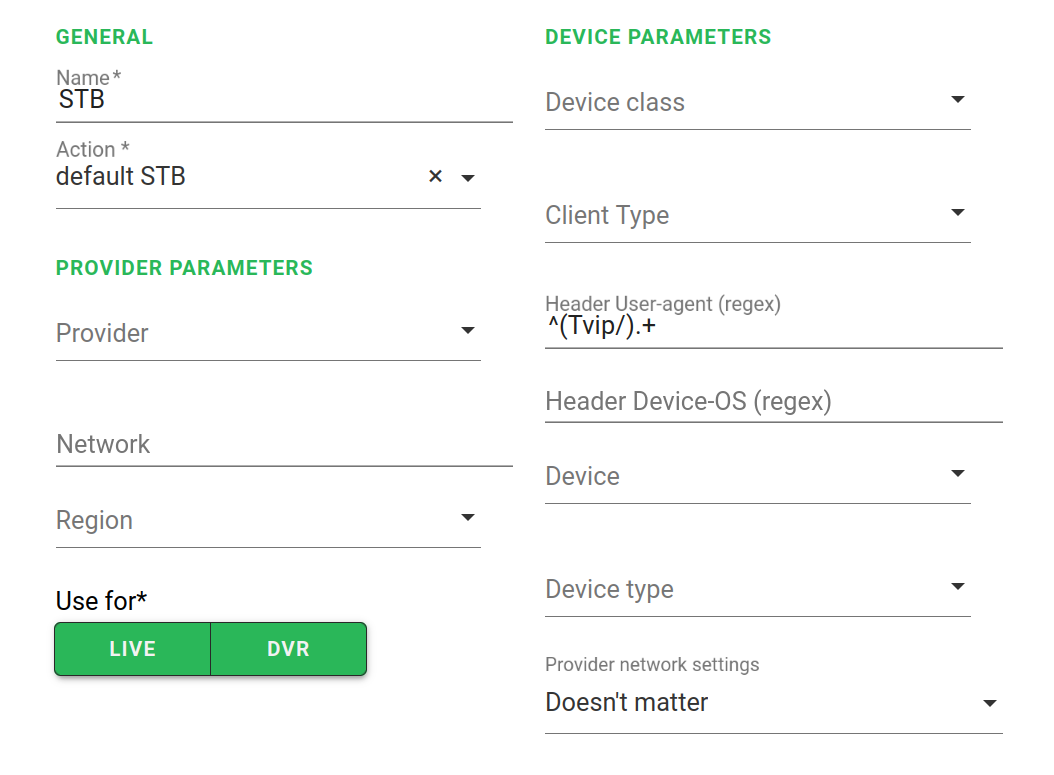
Task: Expand the Region dropdown
Action: point(467,518)
